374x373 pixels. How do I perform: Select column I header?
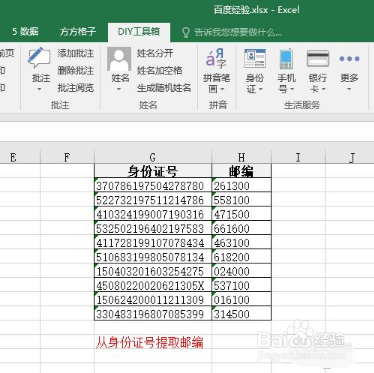click(x=298, y=157)
